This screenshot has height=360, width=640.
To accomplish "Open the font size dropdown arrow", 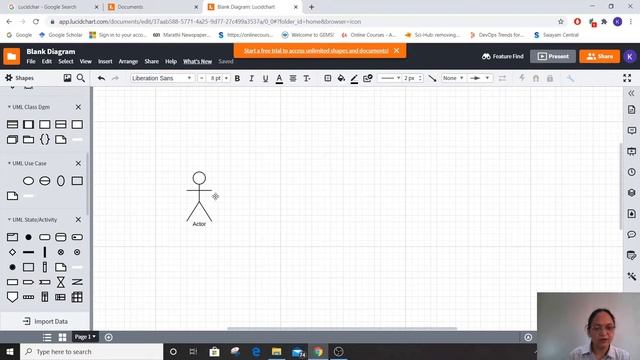I will (x=227, y=78).
